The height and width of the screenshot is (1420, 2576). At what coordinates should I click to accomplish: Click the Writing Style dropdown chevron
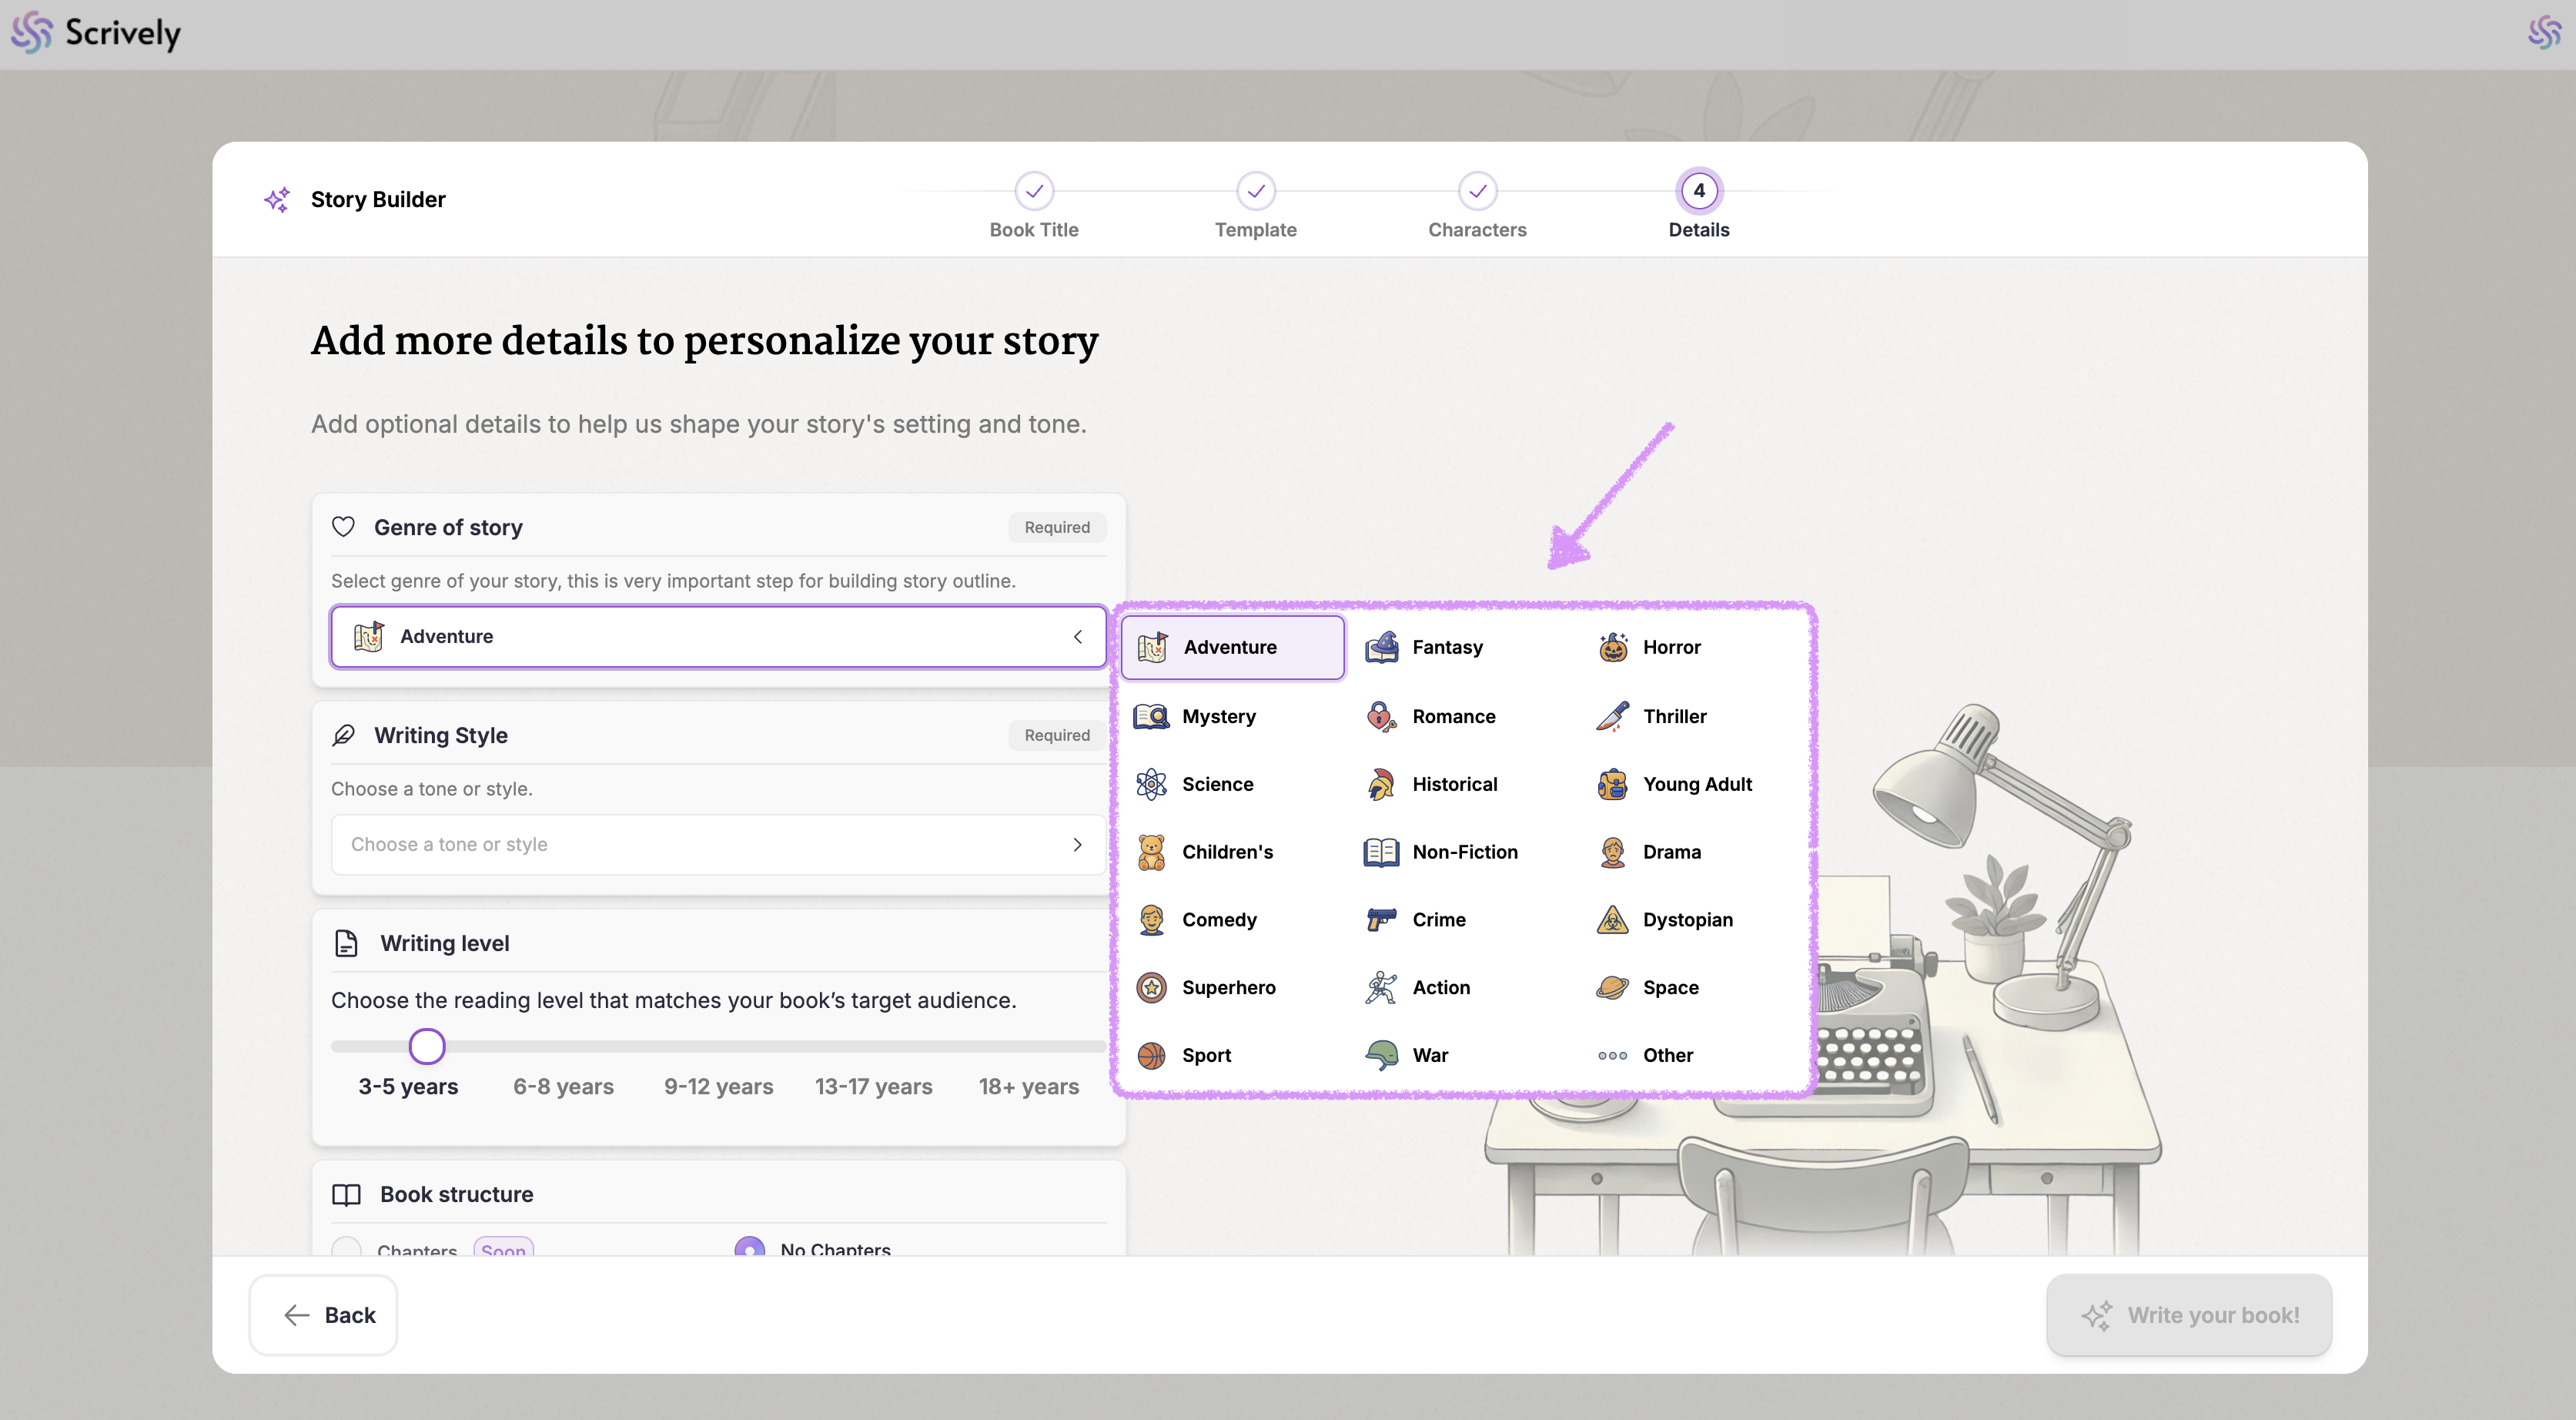tap(1077, 844)
